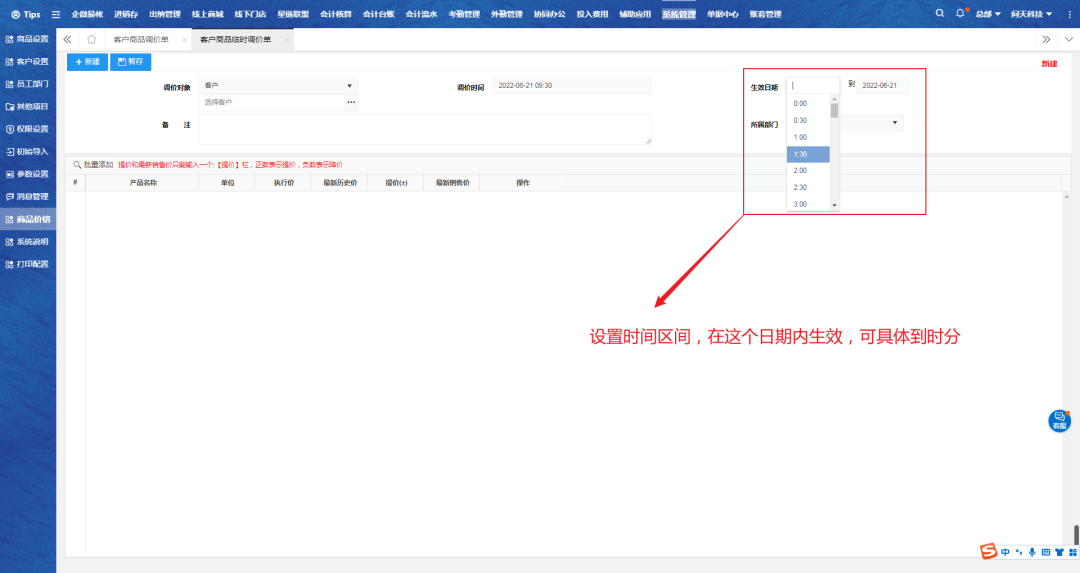
Task: Click the three-dot customer picker icon
Action: click(x=351, y=102)
